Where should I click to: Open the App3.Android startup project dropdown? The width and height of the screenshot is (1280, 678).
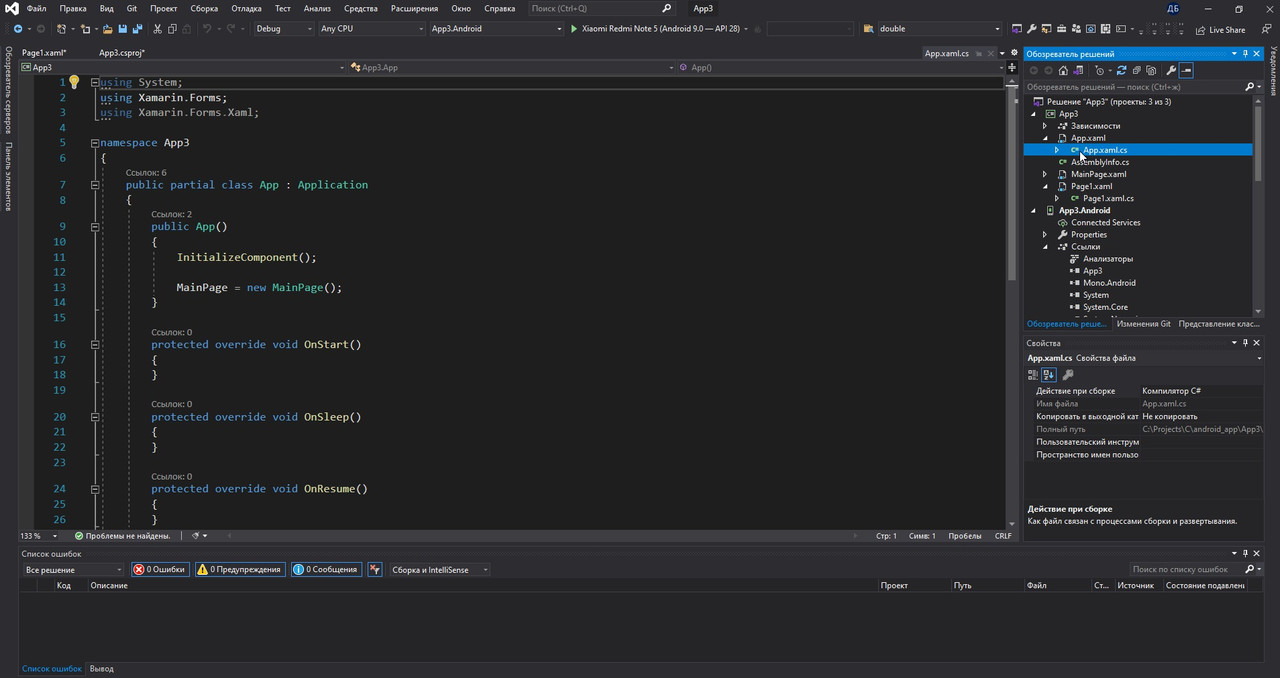coord(496,29)
